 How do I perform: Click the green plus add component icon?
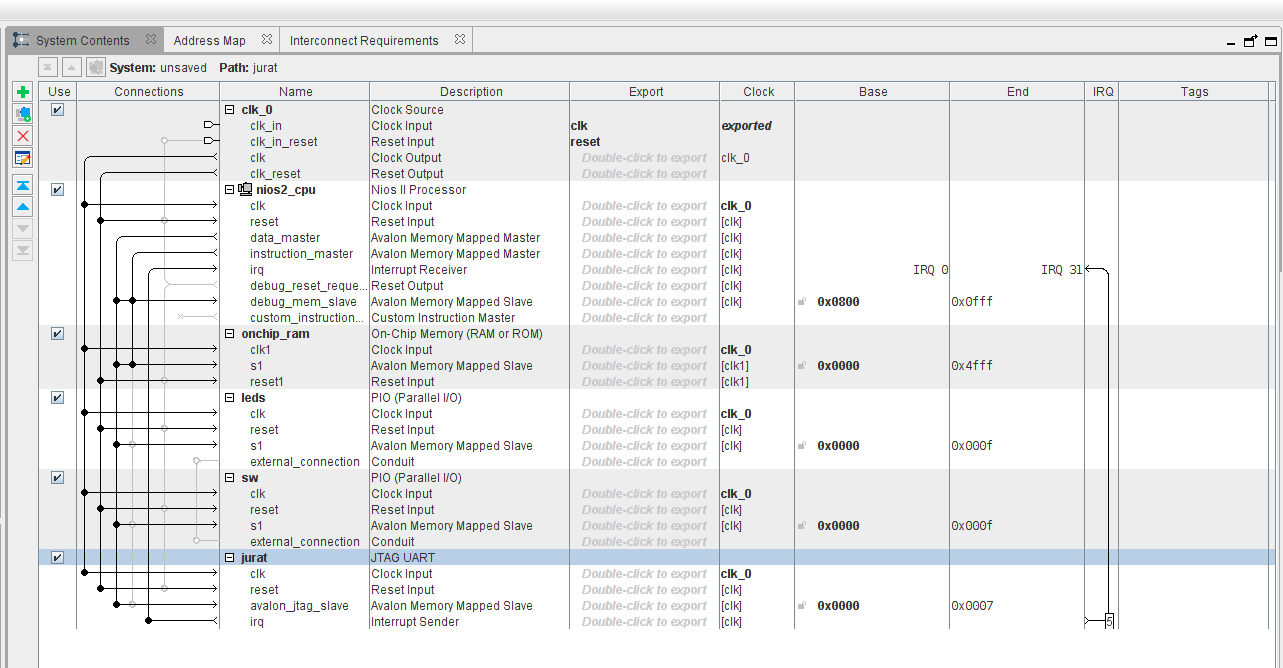(x=23, y=92)
